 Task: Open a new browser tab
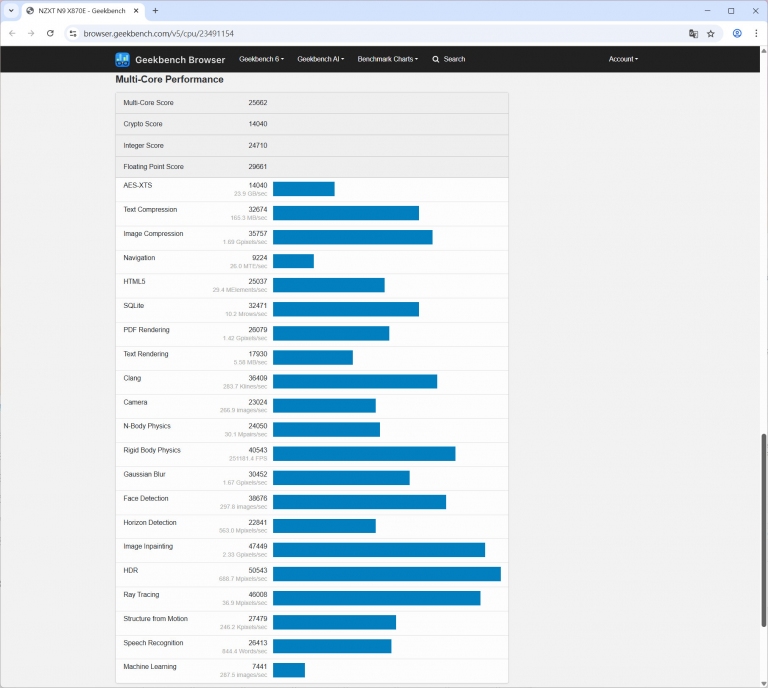coord(155,10)
